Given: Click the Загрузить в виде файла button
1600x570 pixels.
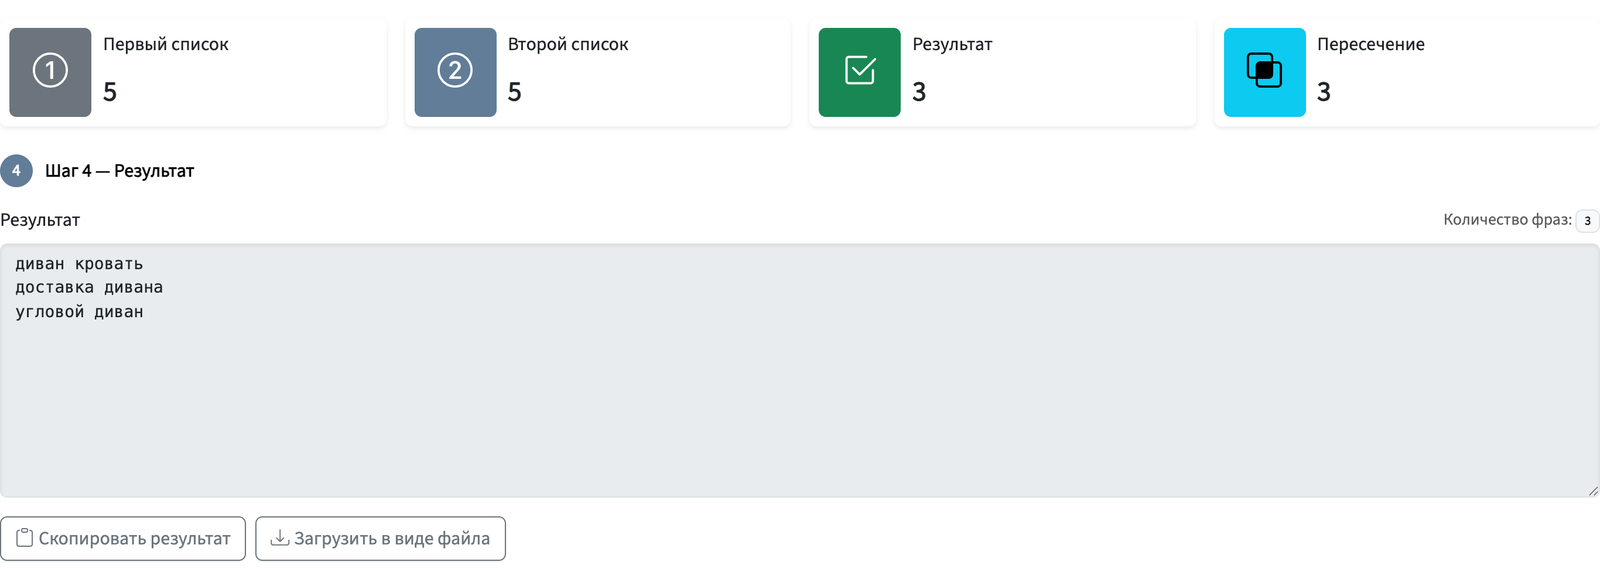Looking at the screenshot, I should 380,538.
